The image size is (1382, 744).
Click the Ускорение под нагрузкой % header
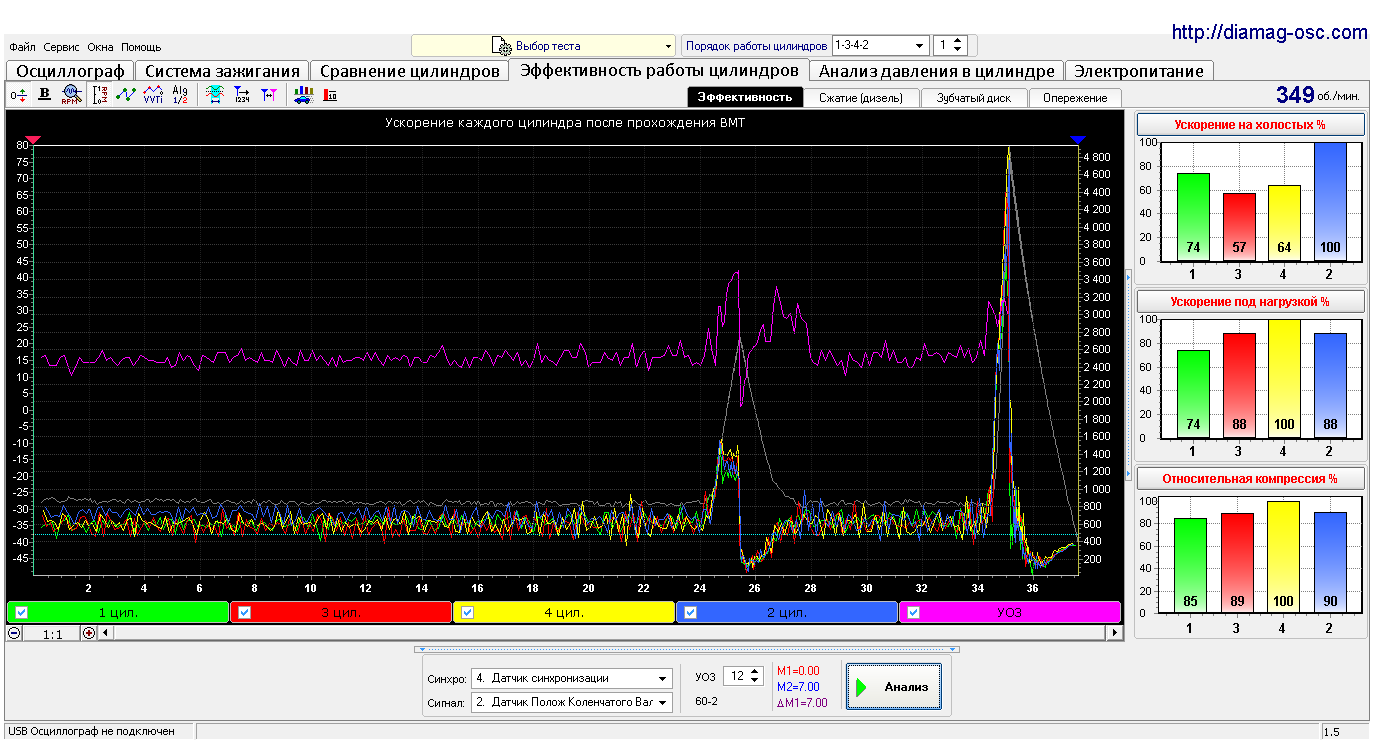pos(1251,301)
